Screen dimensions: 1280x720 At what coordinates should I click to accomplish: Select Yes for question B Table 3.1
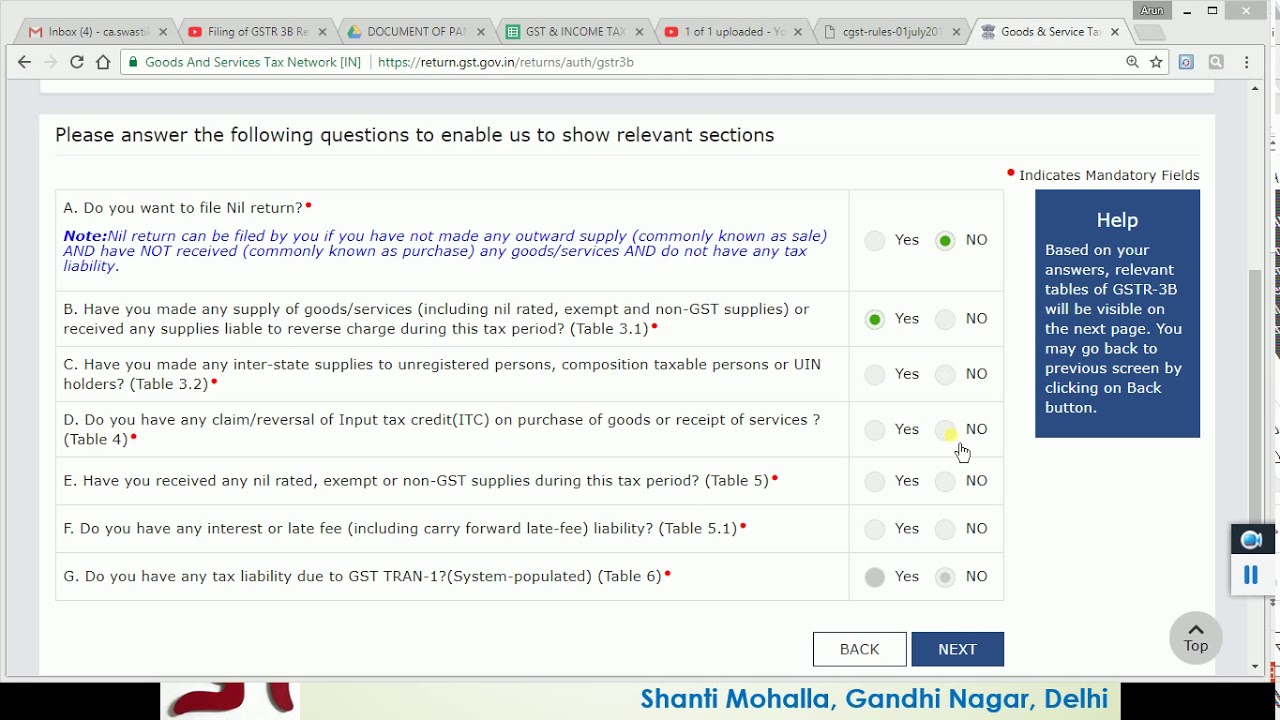(x=875, y=319)
